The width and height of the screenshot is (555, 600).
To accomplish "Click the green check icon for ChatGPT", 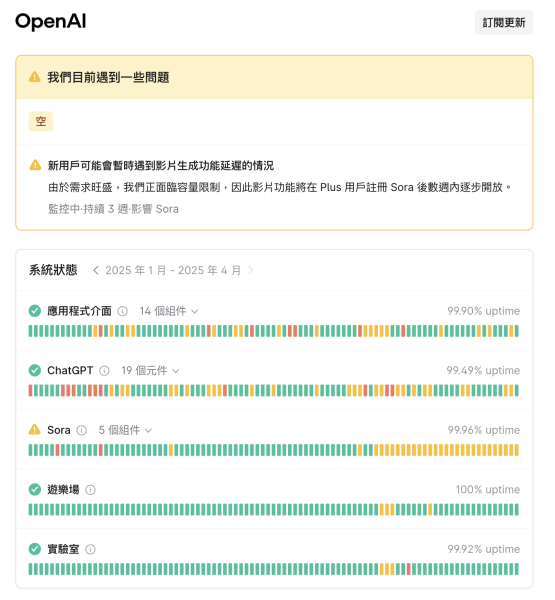I will pyautogui.click(x=35, y=370).
